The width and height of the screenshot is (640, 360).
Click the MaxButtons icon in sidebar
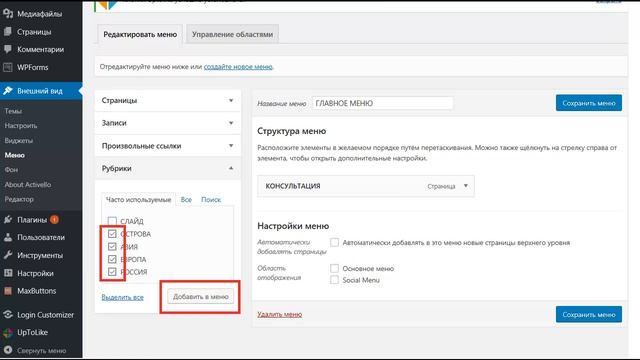(x=8, y=291)
